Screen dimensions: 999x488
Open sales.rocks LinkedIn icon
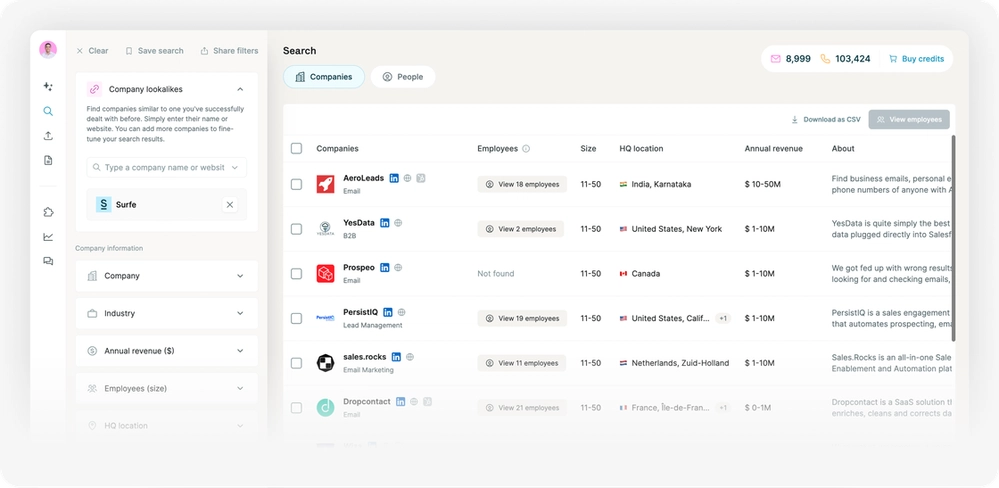tap(396, 357)
